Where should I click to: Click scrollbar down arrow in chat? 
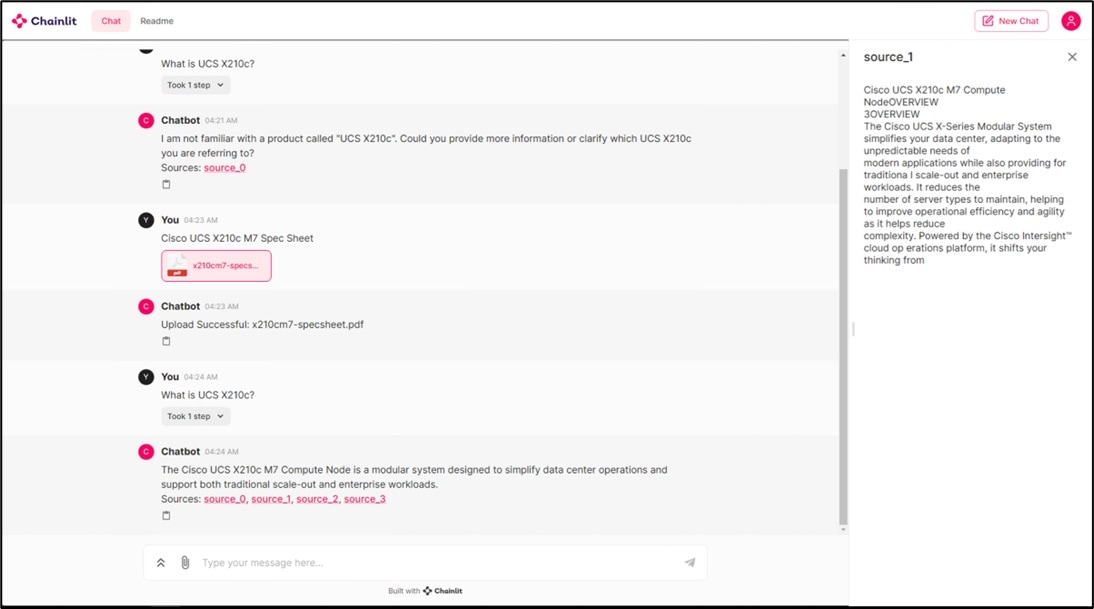pyautogui.click(x=843, y=529)
